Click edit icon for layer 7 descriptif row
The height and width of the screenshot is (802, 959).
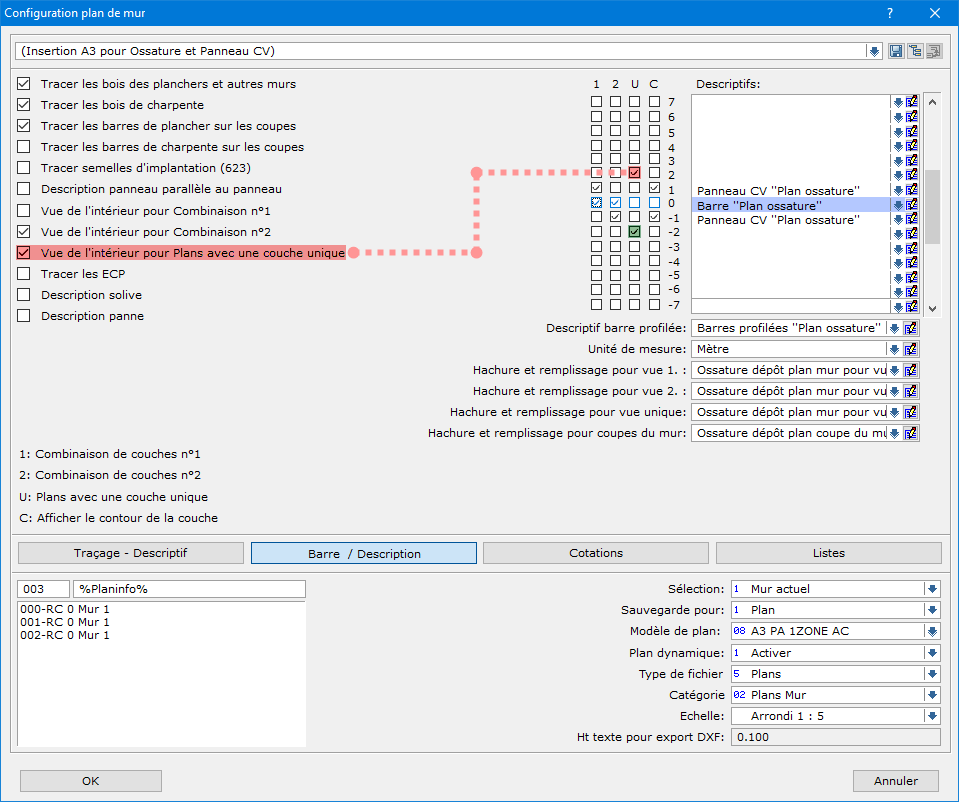(912, 102)
